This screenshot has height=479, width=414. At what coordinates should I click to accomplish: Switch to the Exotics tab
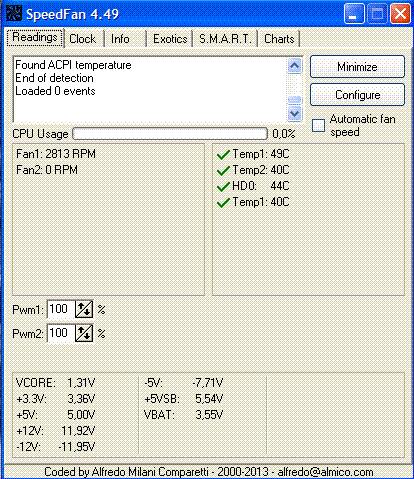170,39
